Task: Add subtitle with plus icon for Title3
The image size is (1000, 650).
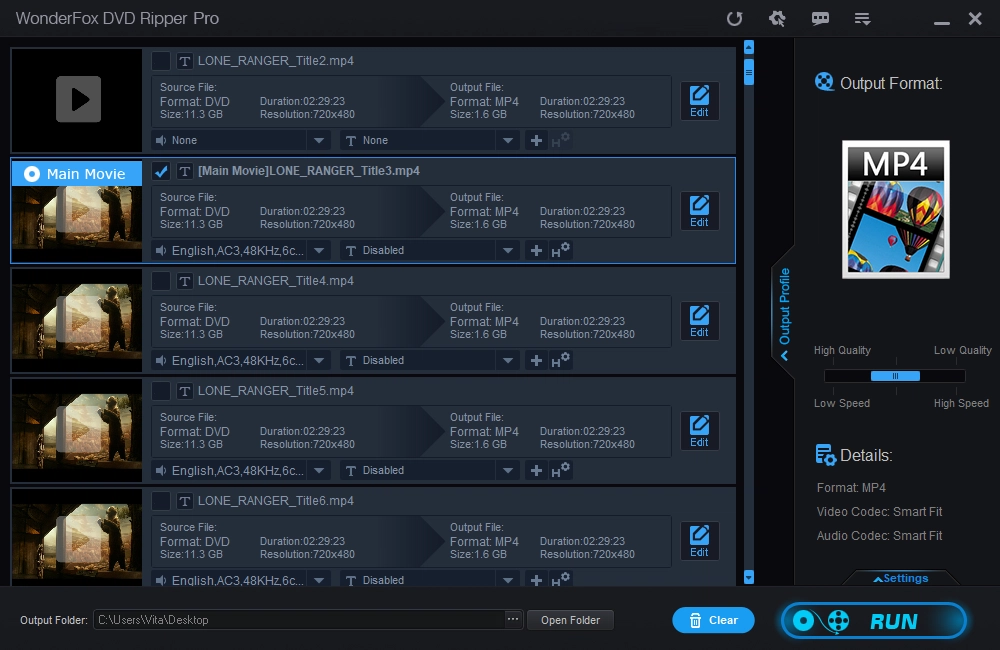Action: point(536,251)
